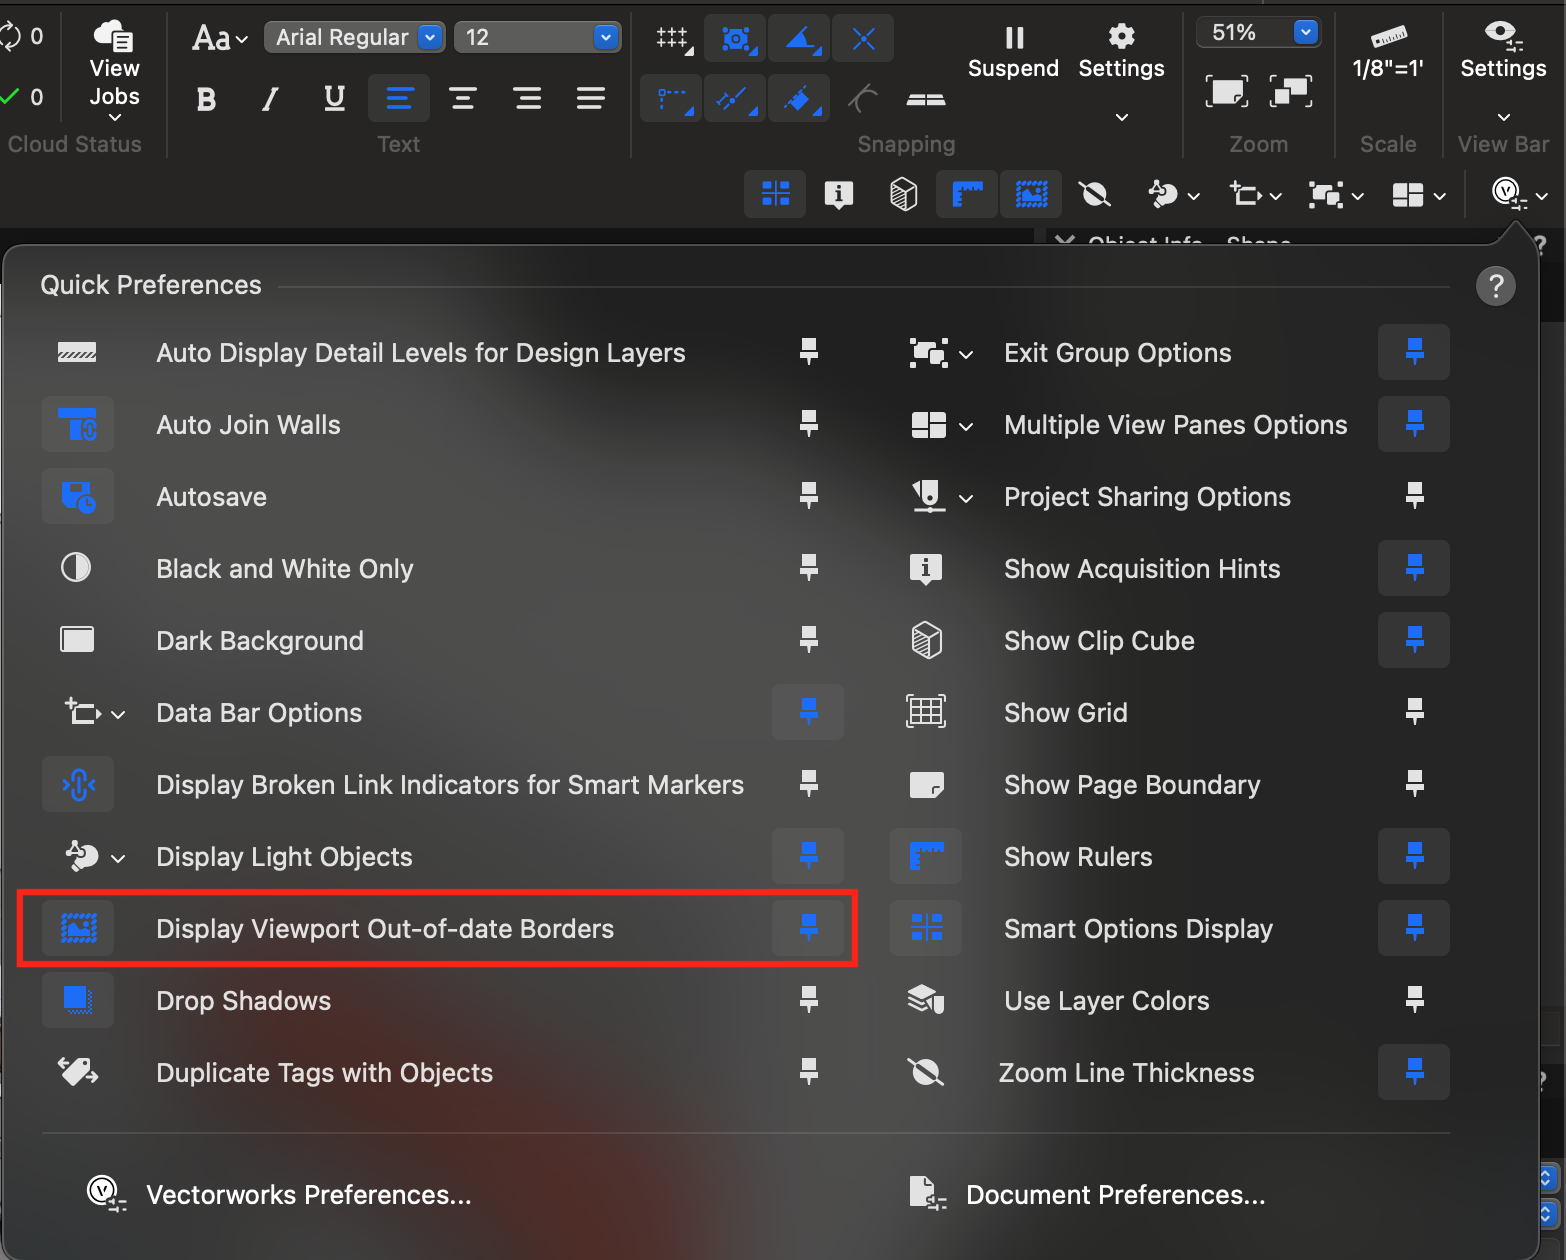1566x1260 pixels.
Task: Pin Dark Background to the toolbar
Action: pyautogui.click(x=809, y=640)
